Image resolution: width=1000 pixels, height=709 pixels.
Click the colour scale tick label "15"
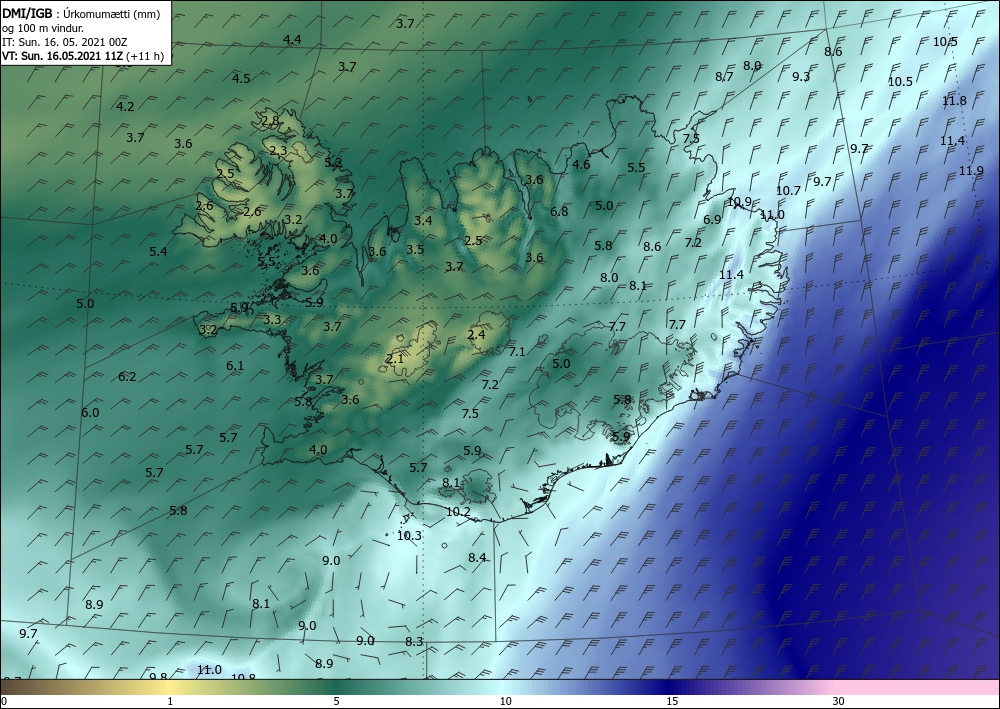click(672, 701)
